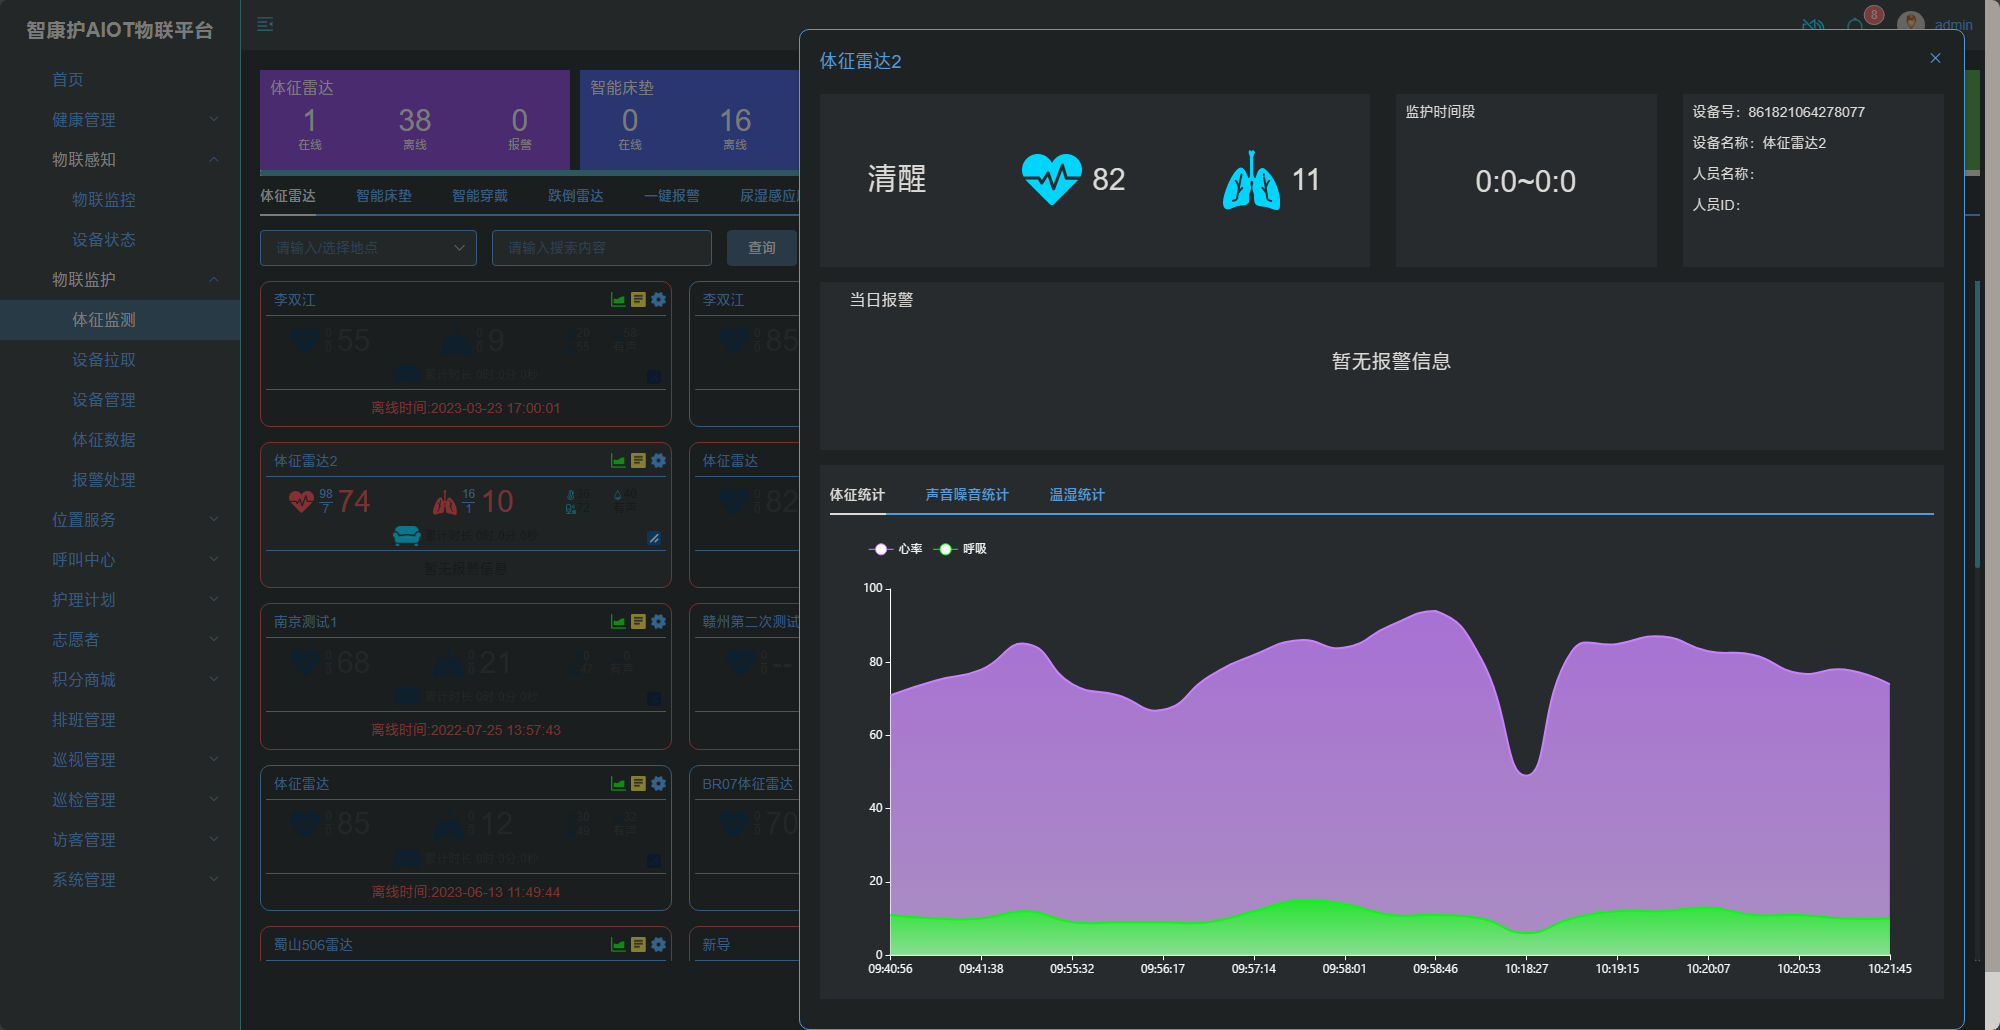Open chart icon on 南京测试1 card
This screenshot has width=2000, height=1030.
coord(618,622)
